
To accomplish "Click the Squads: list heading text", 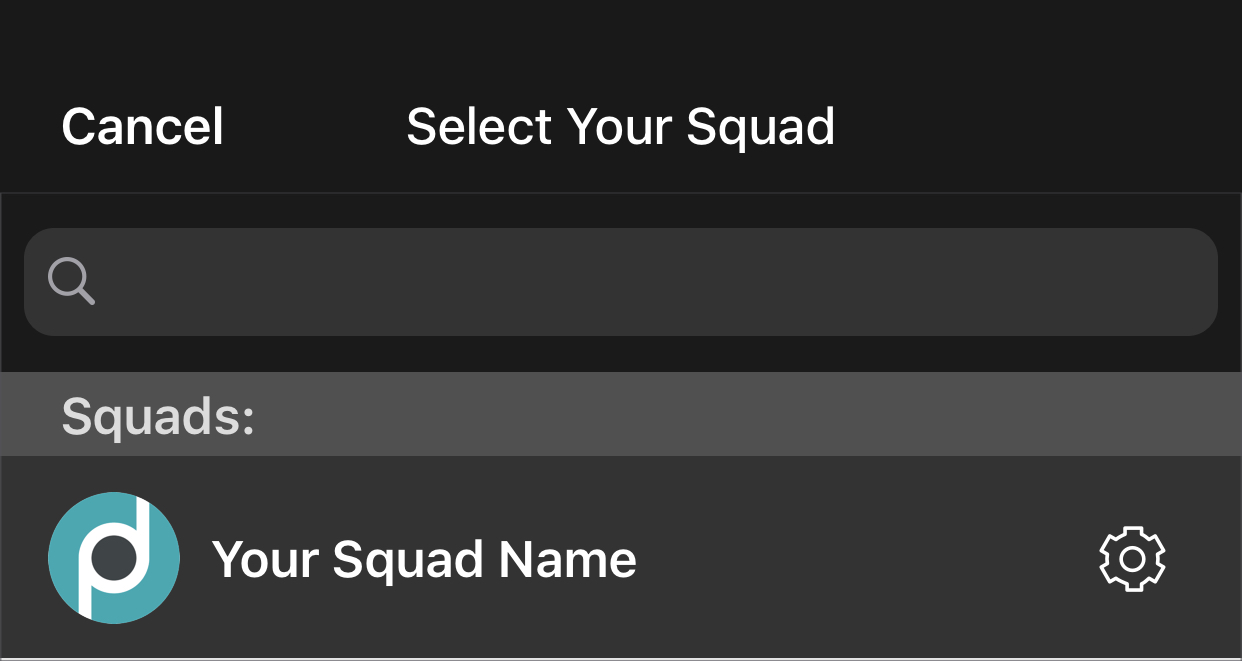I will click(x=158, y=416).
